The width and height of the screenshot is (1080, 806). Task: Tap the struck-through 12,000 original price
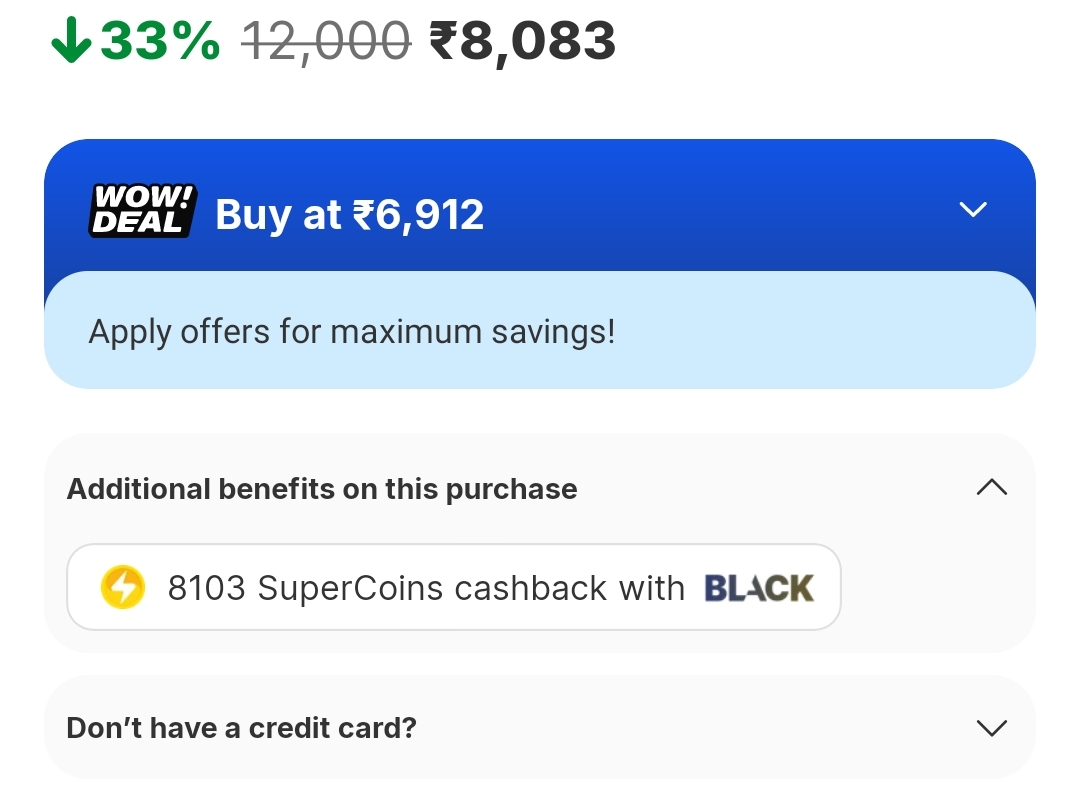pos(326,41)
